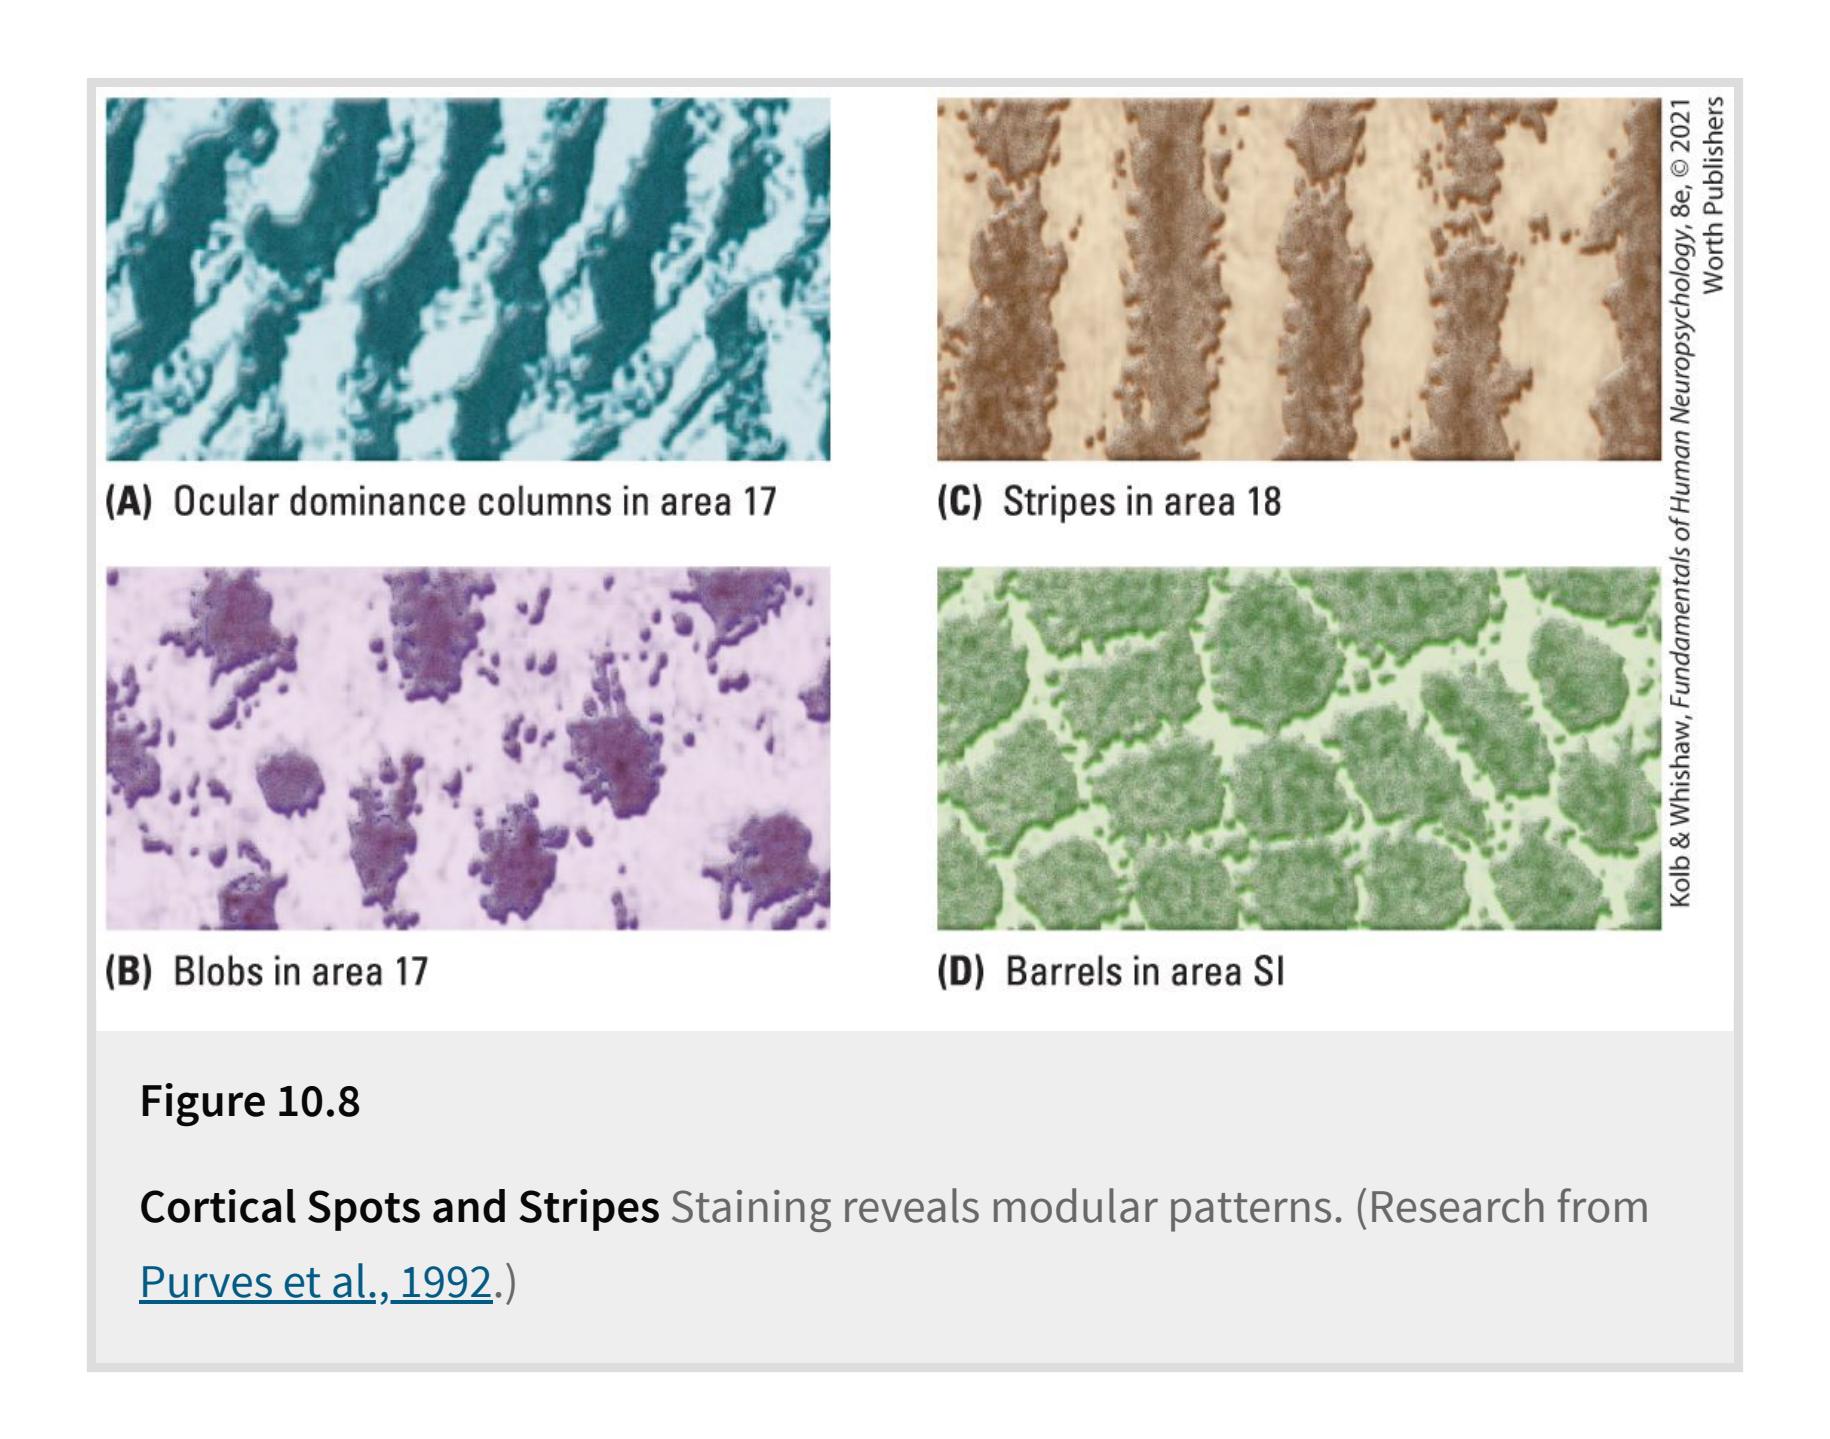Click the purple blobs in area 17 image
Image resolution: width=1830 pixels, height=1439 pixels.
(468, 748)
